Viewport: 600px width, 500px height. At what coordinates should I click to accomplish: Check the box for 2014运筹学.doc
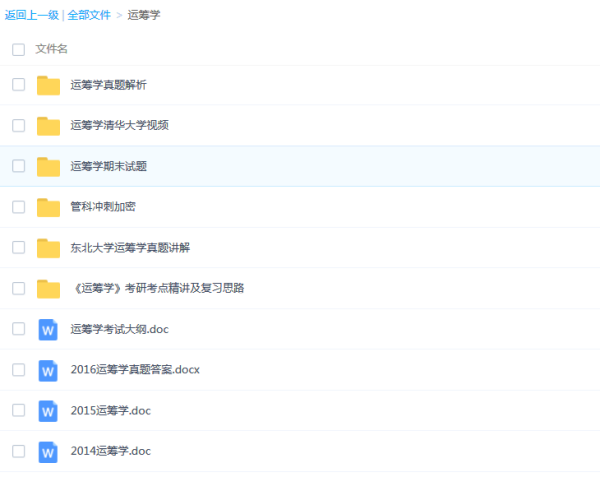(18, 451)
